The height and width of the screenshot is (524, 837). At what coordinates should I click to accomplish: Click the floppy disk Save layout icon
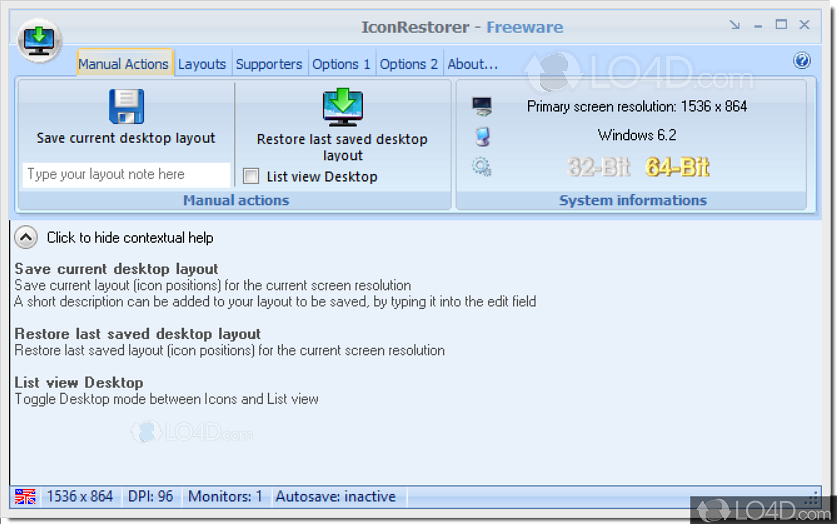click(127, 106)
